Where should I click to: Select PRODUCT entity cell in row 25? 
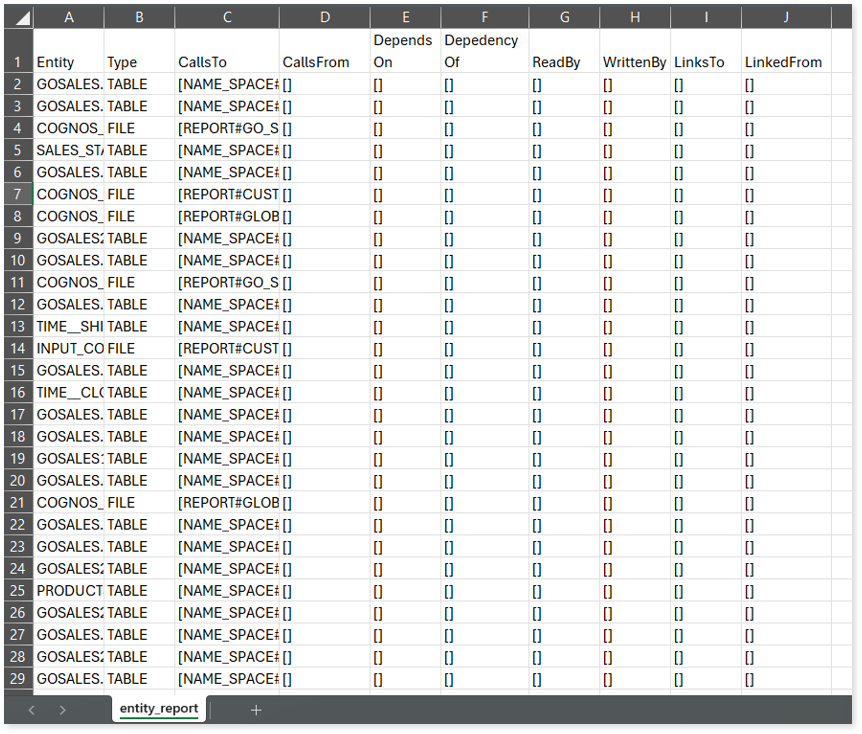click(68, 590)
